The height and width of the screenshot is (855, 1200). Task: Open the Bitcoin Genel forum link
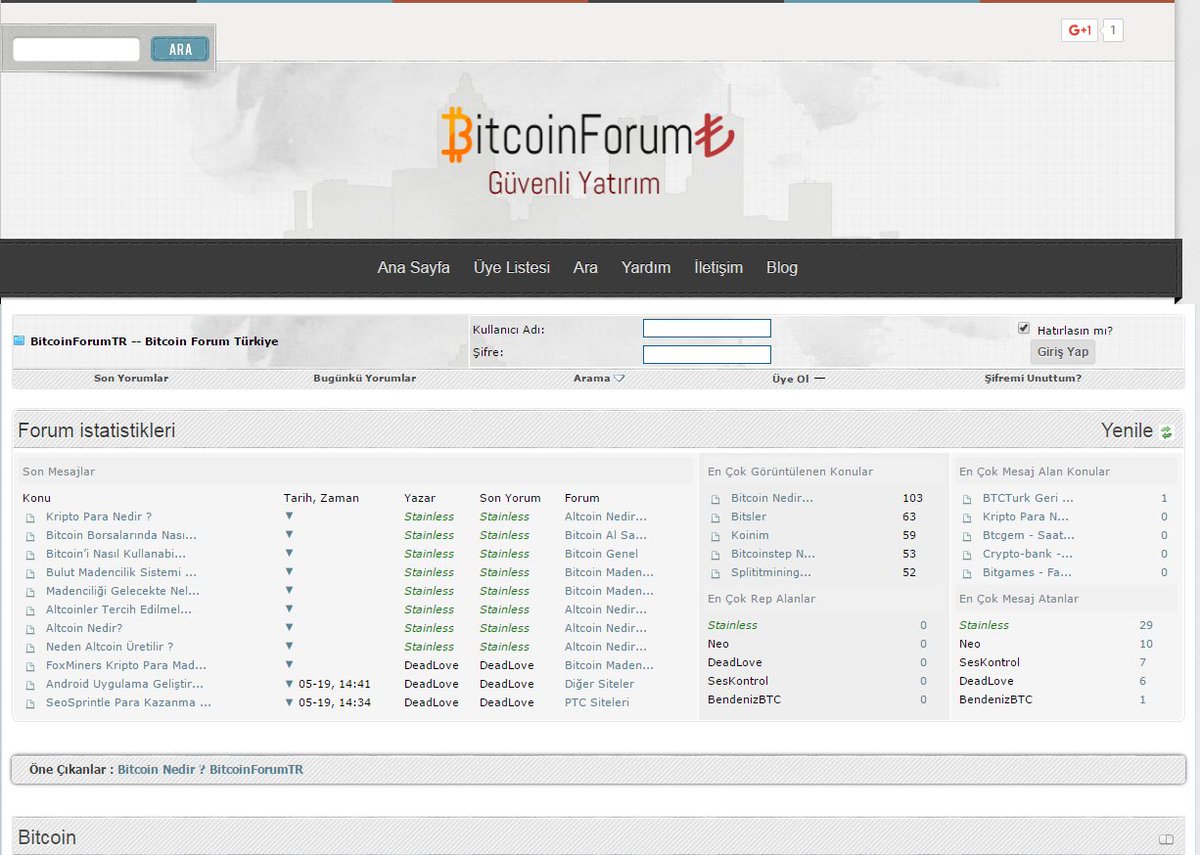(x=601, y=554)
